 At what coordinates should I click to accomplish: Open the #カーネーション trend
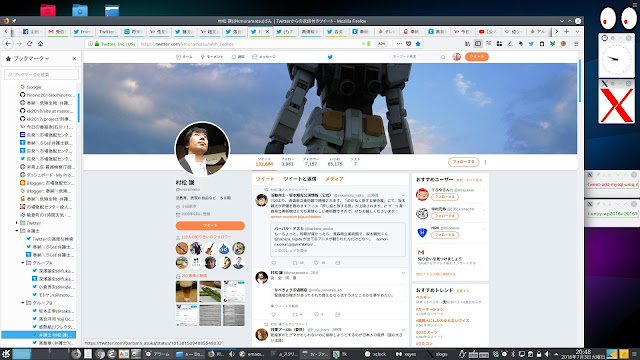(x=430, y=309)
